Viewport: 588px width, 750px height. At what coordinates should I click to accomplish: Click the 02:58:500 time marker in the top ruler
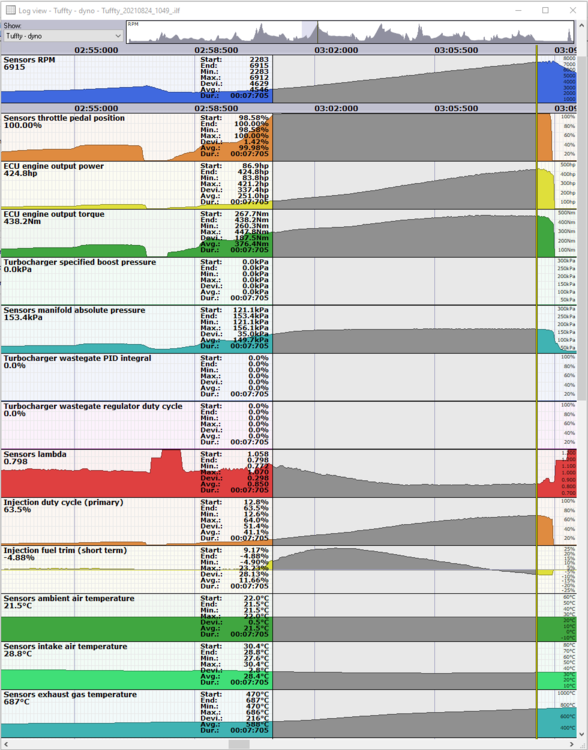pyautogui.click(x=216, y=50)
